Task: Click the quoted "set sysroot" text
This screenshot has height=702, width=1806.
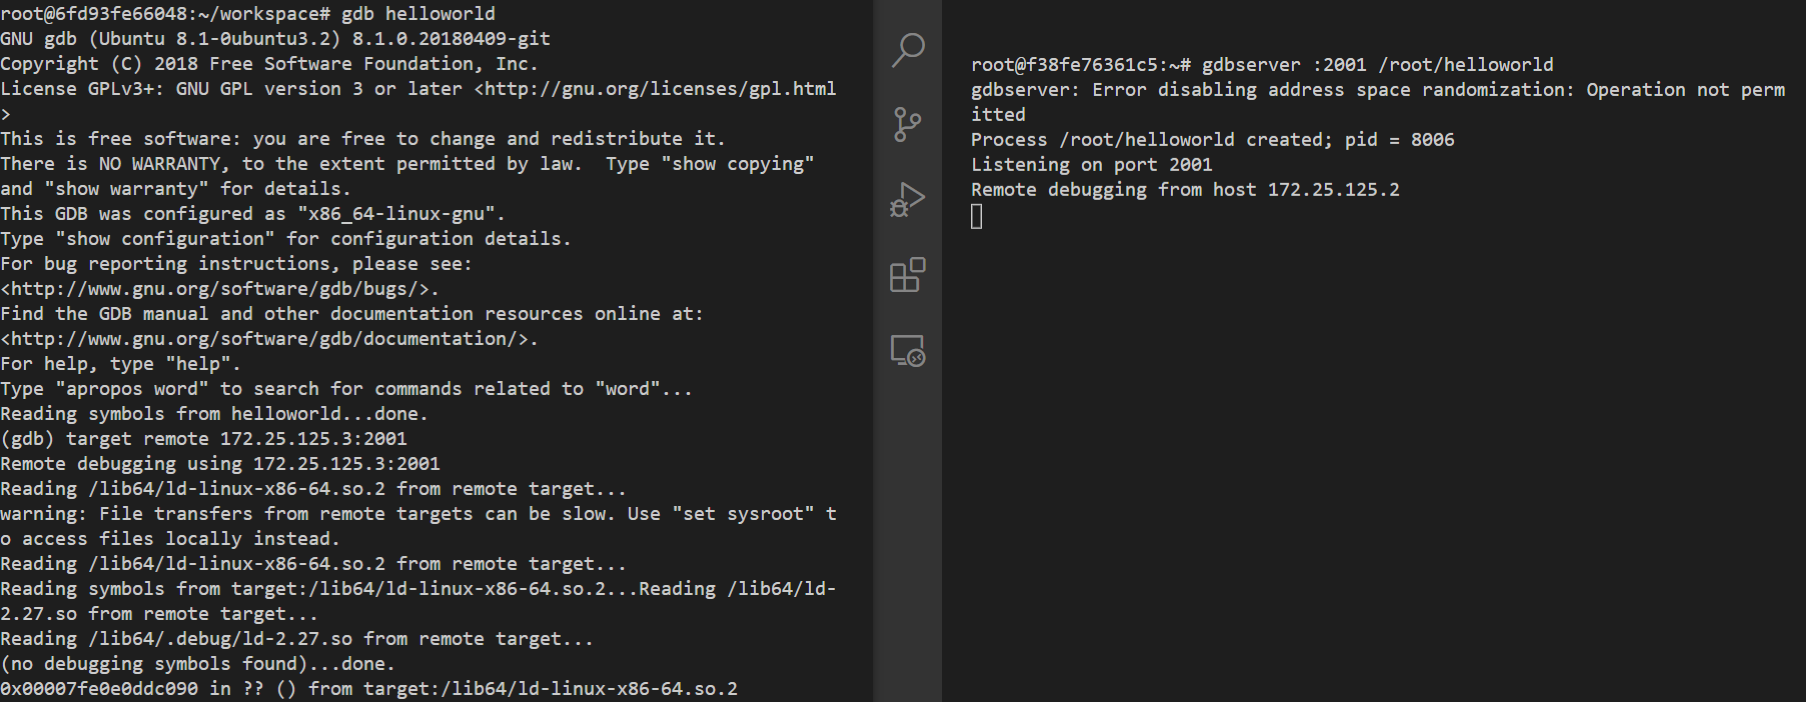Action: pyautogui.click(x=743, y=514)
